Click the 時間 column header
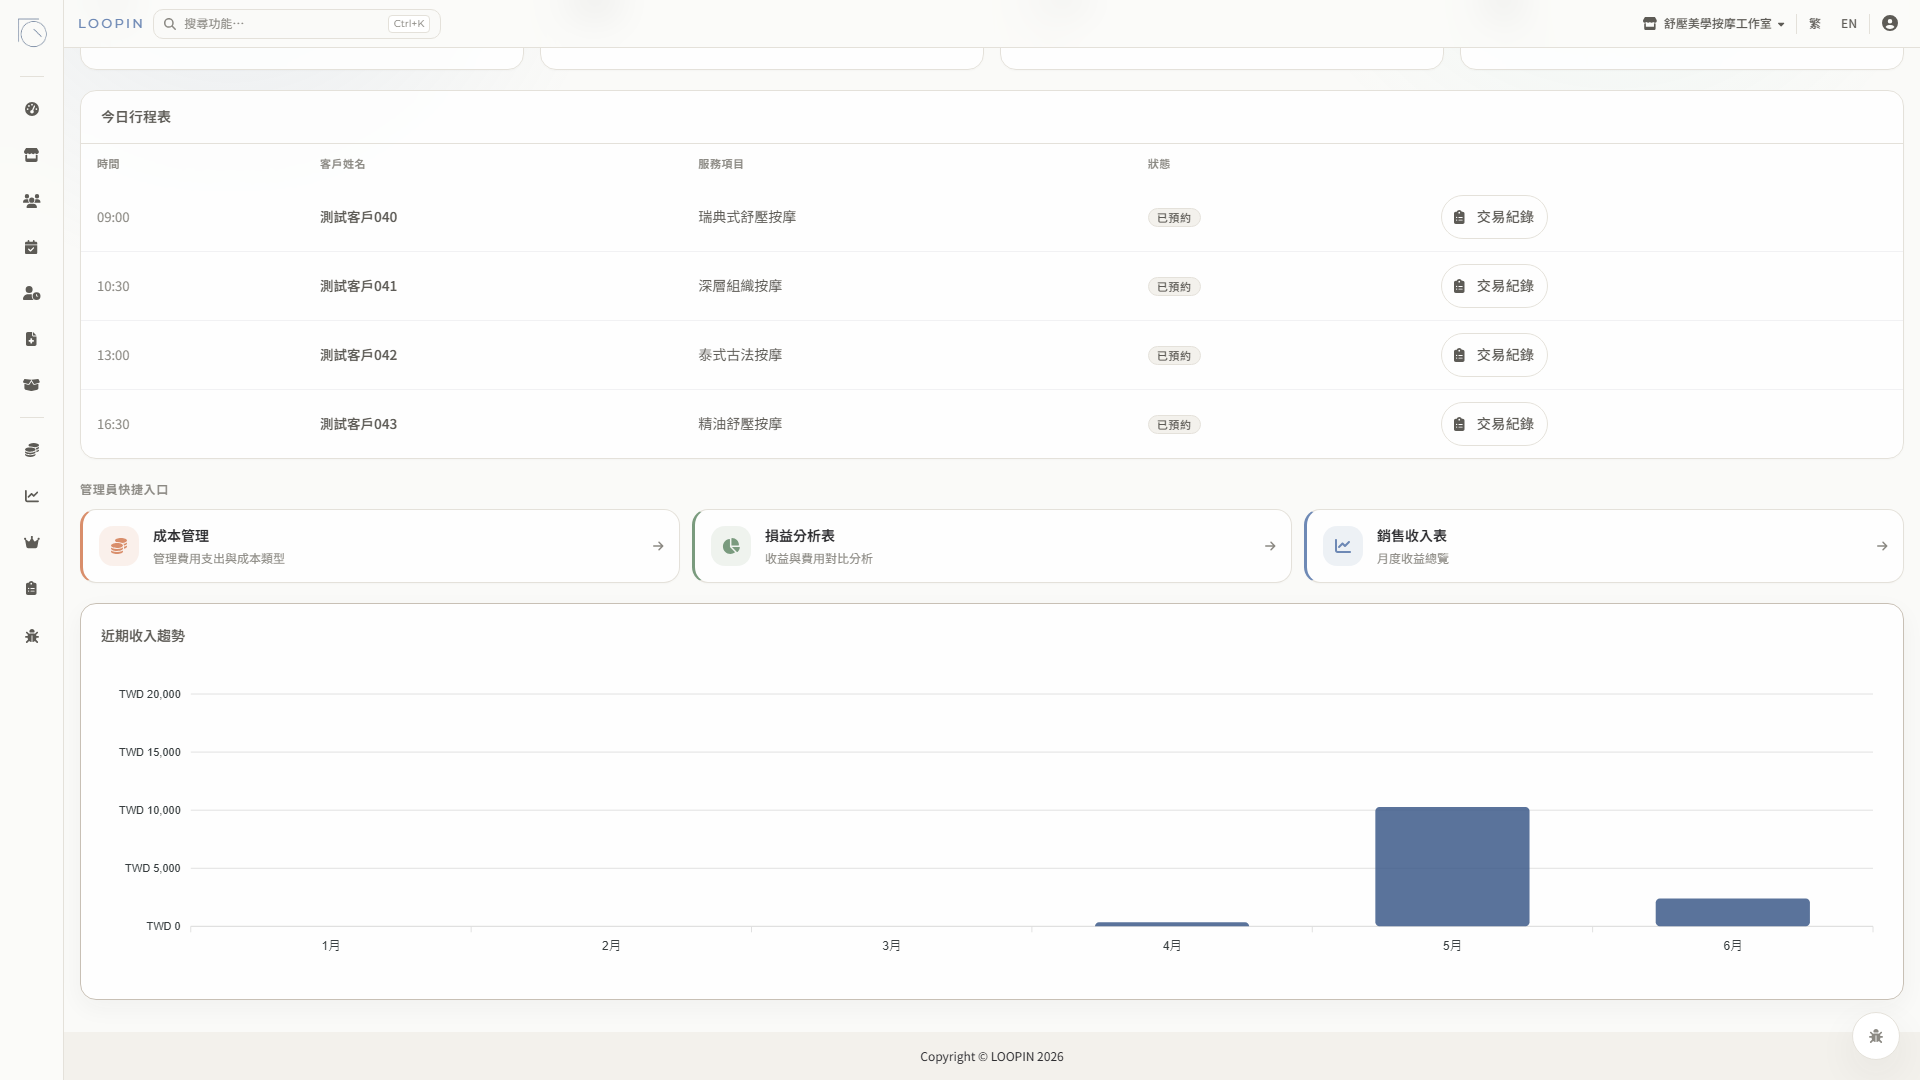This screenshot has height=1080, width=1920. click(108, 164)
